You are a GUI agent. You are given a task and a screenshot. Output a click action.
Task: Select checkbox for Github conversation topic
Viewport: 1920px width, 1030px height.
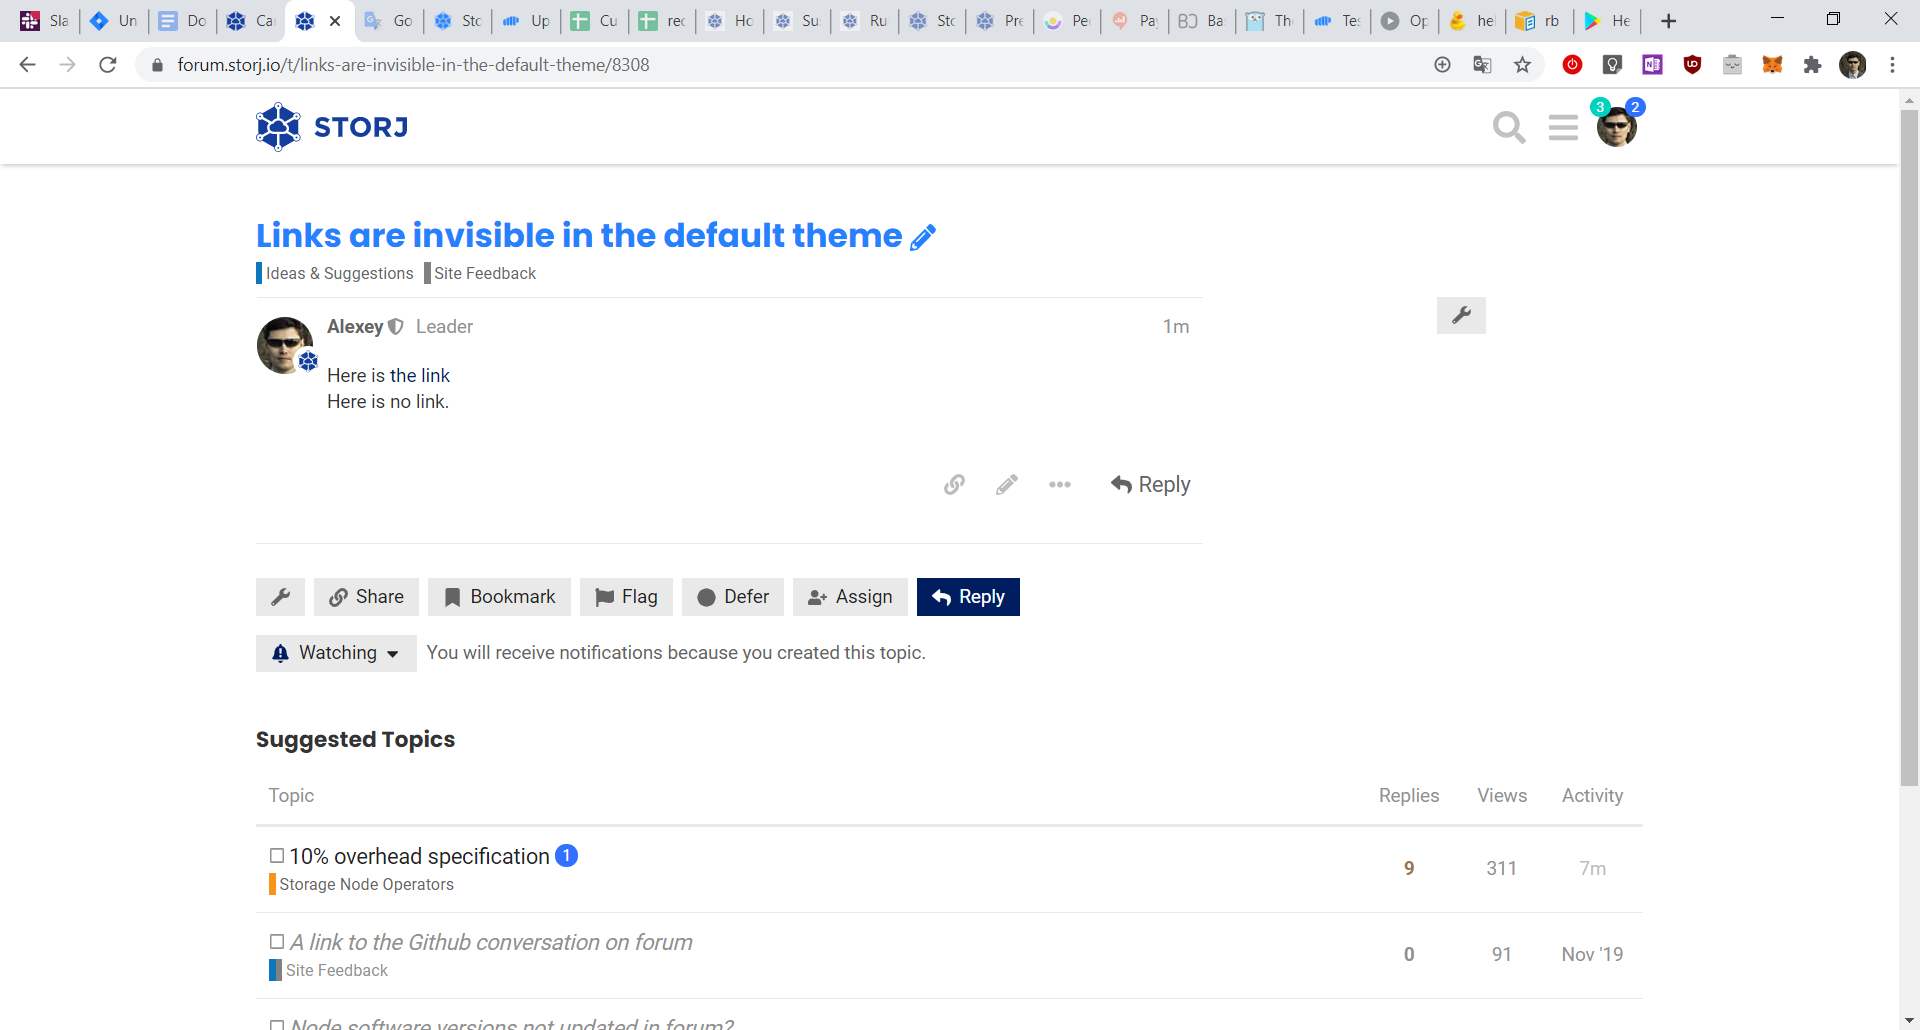277,942
